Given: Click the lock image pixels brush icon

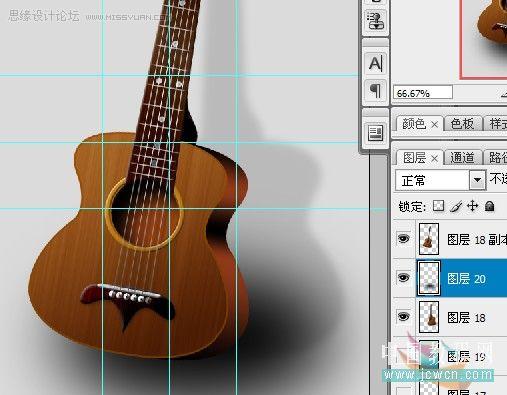Looking at the screenshot, I should (x=456, y=206).
